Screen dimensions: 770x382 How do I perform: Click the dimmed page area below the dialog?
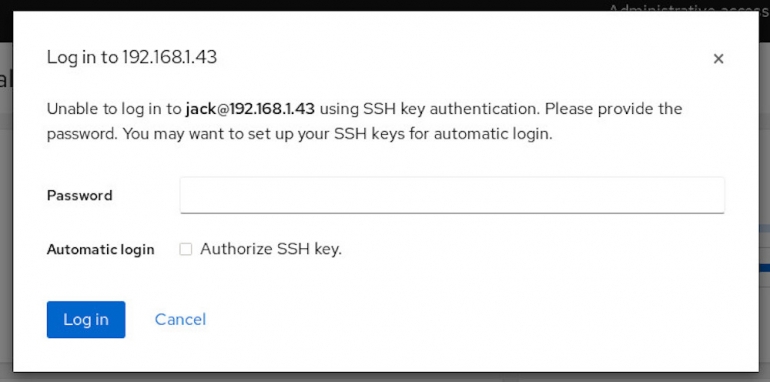385,377
